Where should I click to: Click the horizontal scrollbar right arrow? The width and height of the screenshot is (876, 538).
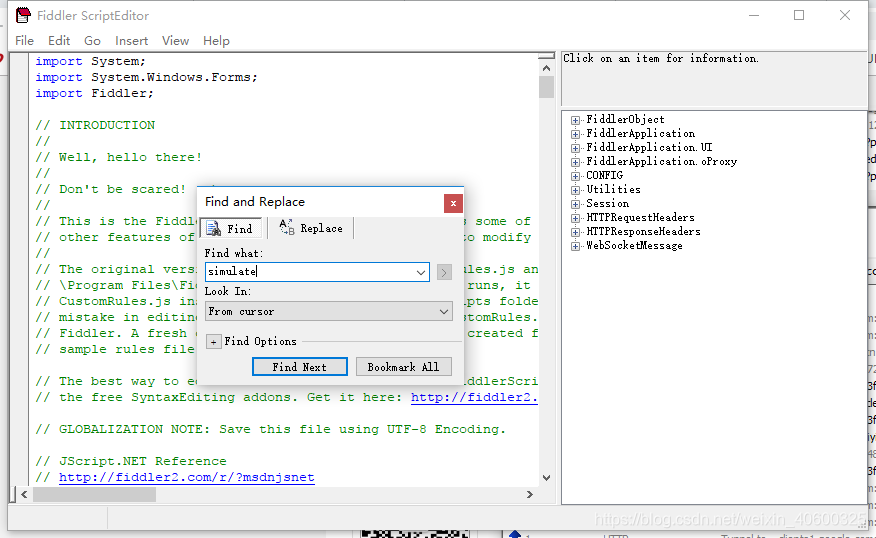(x=530, y=494)
